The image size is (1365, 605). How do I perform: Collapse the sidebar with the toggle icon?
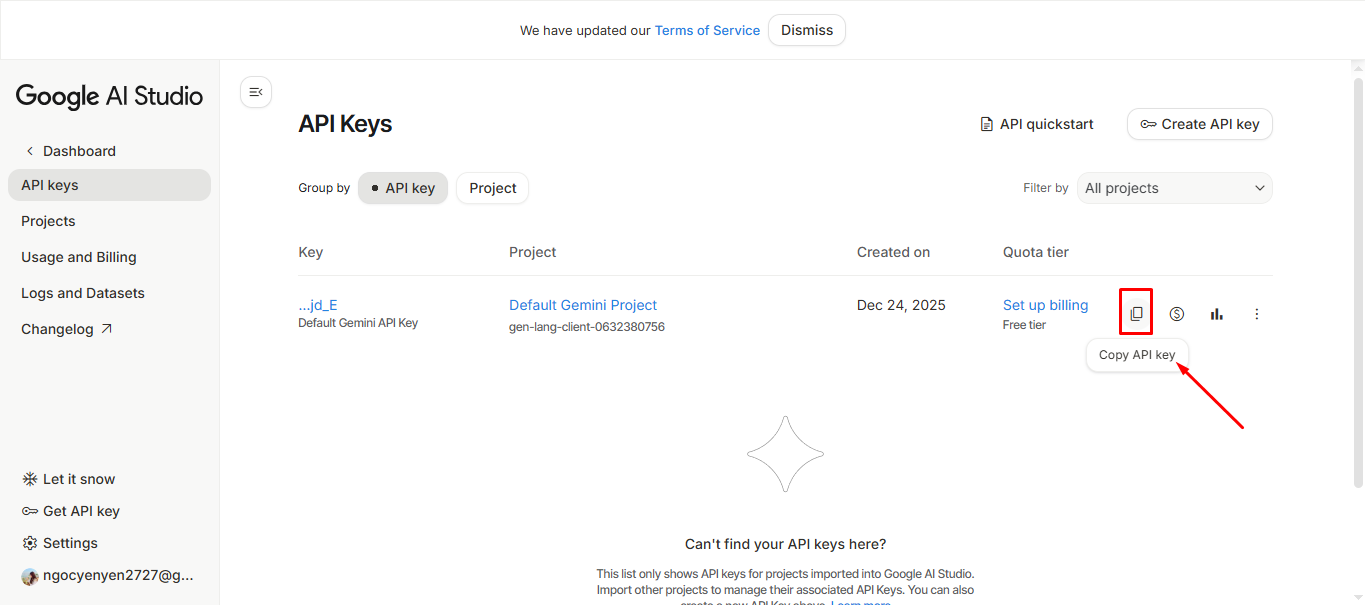click(x=256, y=92)
